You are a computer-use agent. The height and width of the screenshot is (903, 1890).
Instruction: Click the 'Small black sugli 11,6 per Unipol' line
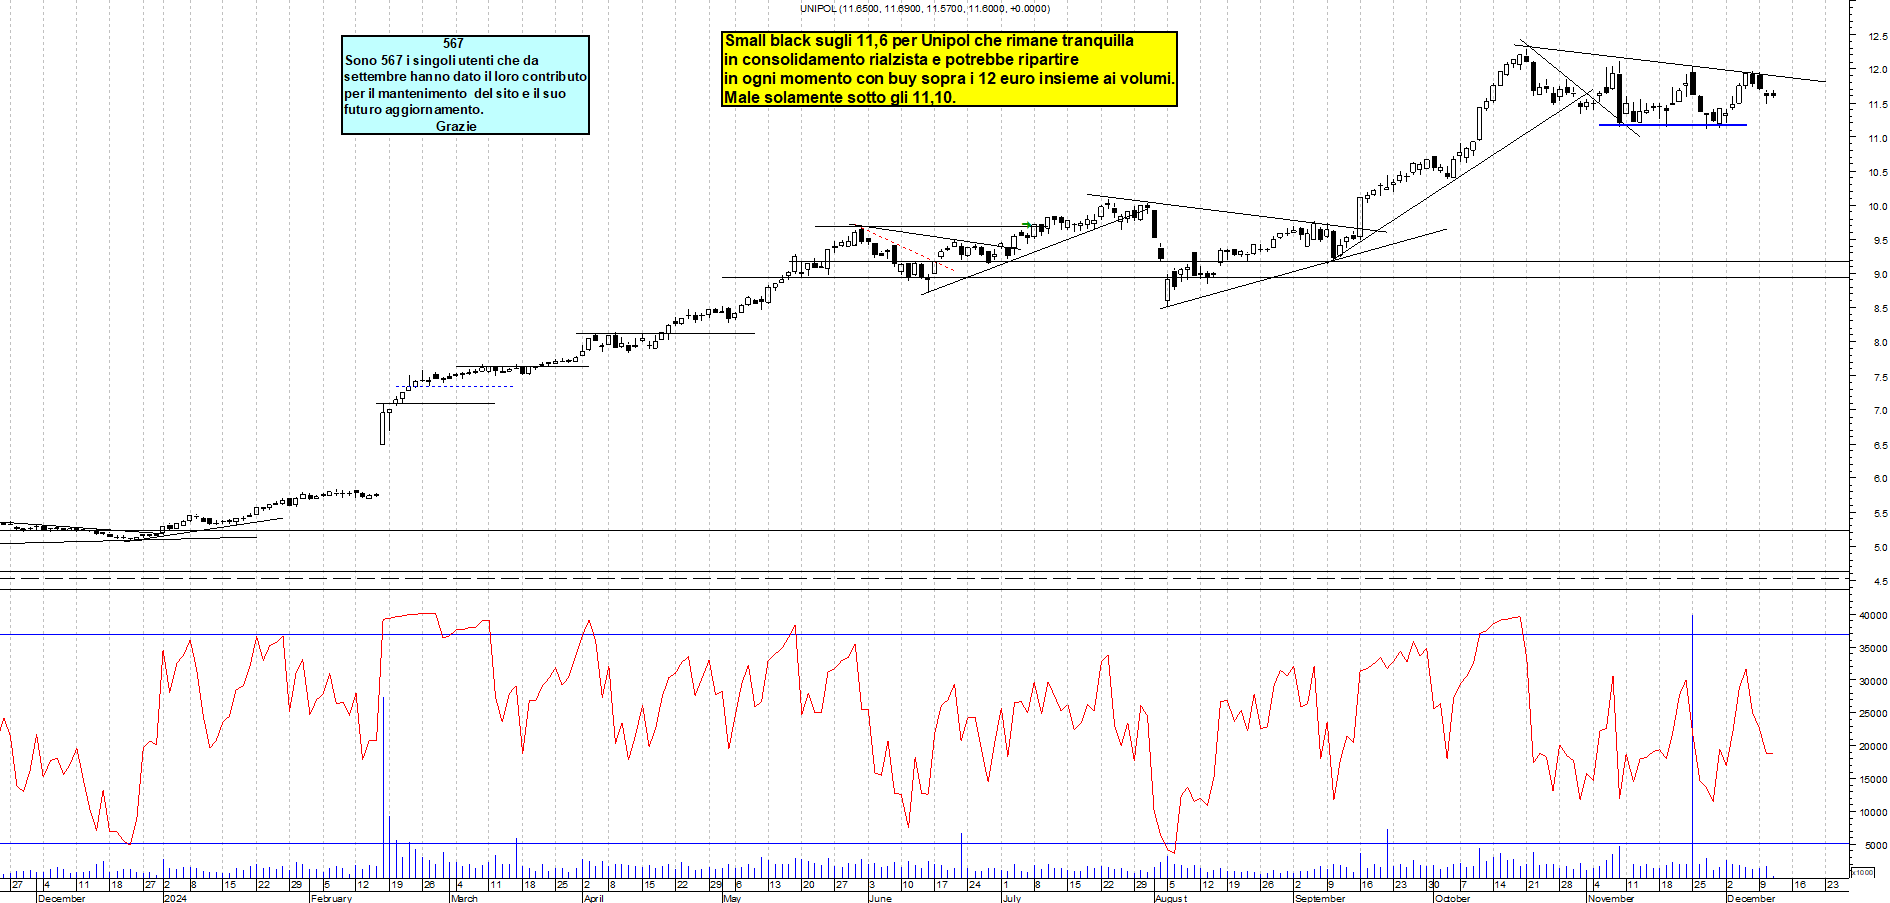pyautogui.click(x=929, y=41)
